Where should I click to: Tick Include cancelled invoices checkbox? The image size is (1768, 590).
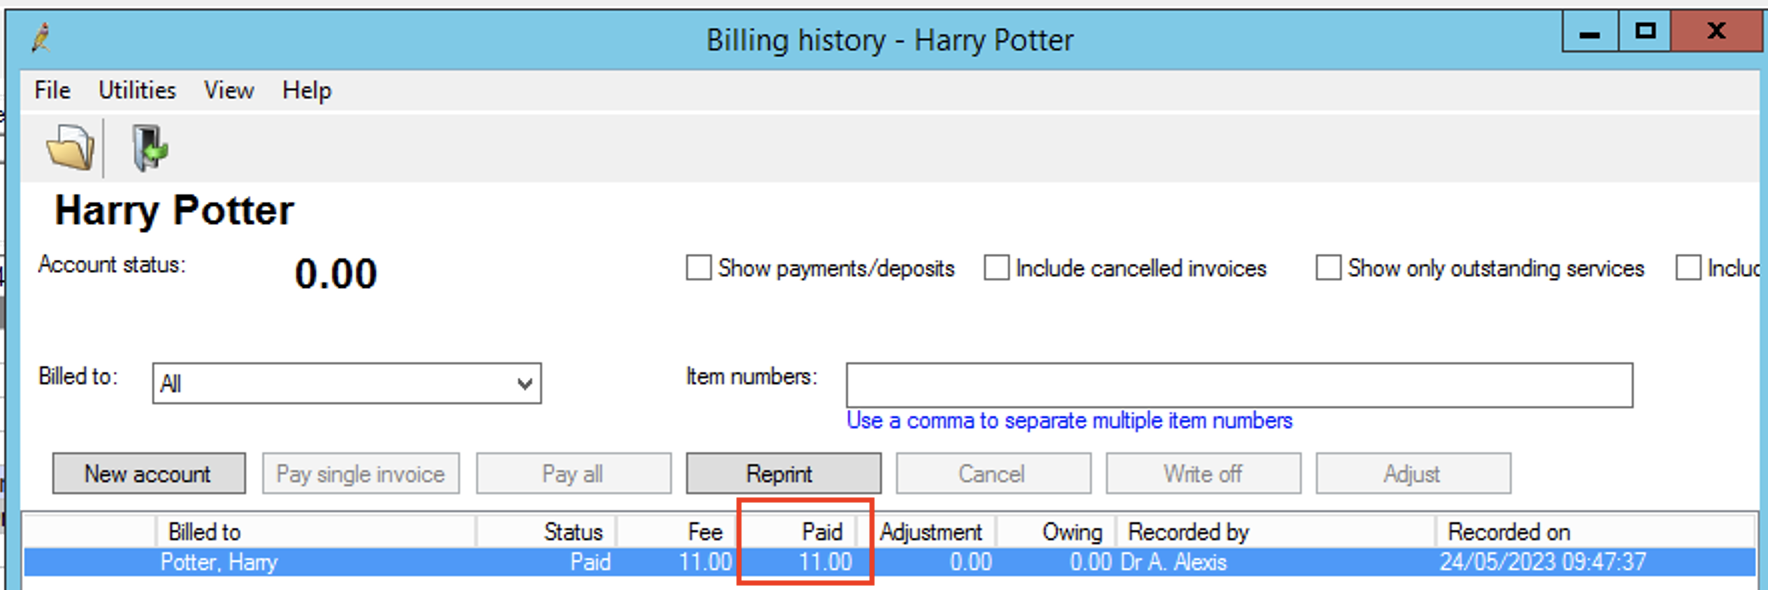(996, 268)
